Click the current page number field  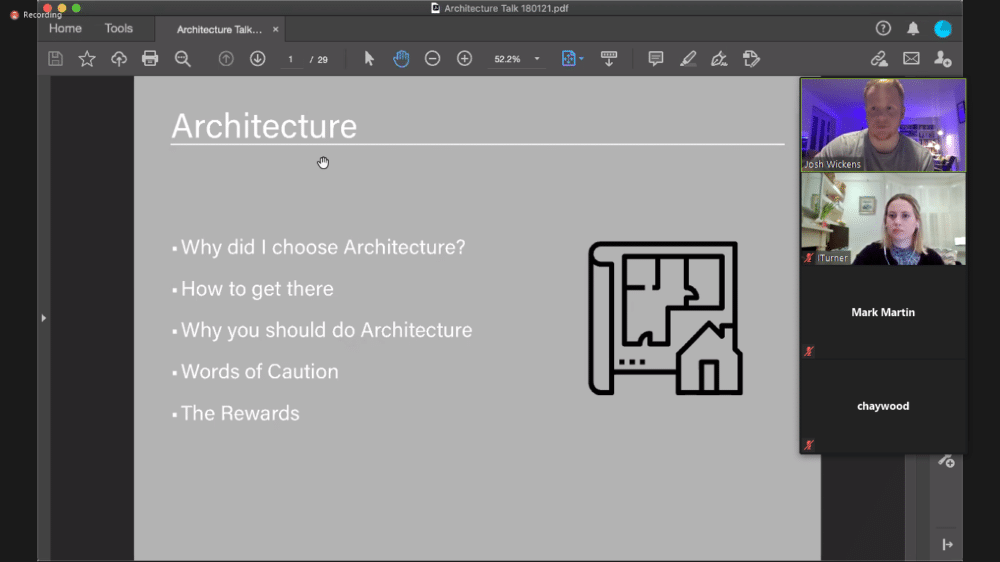point(291,60)
